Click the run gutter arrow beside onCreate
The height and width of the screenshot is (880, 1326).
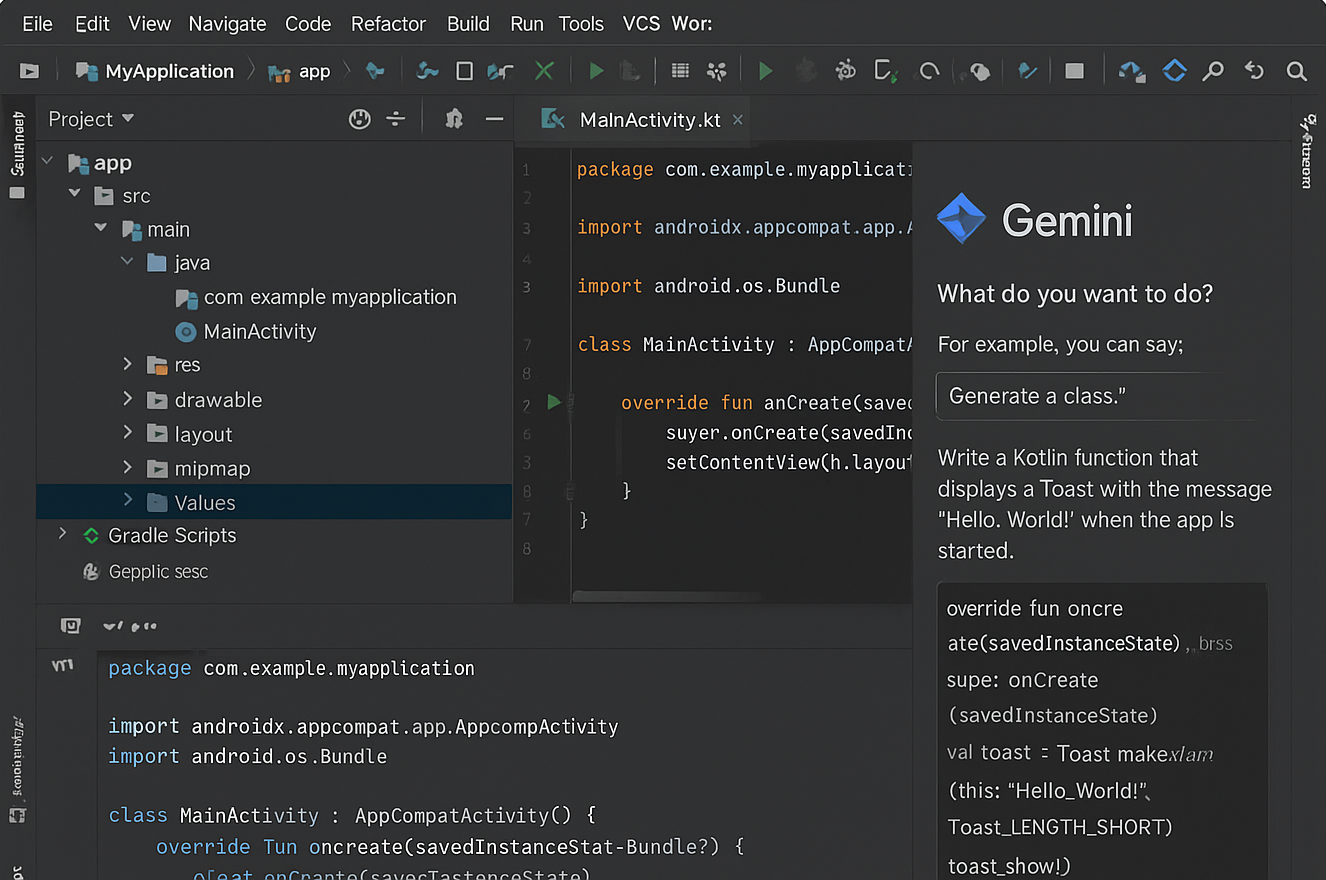coord(554,402)
